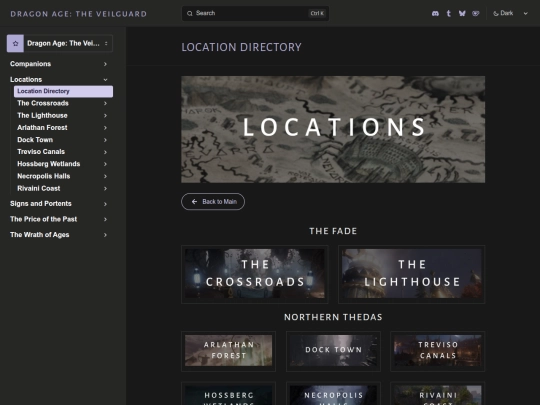Open Companions section in sidebar

pyautogui.click(x=30, y=64)
